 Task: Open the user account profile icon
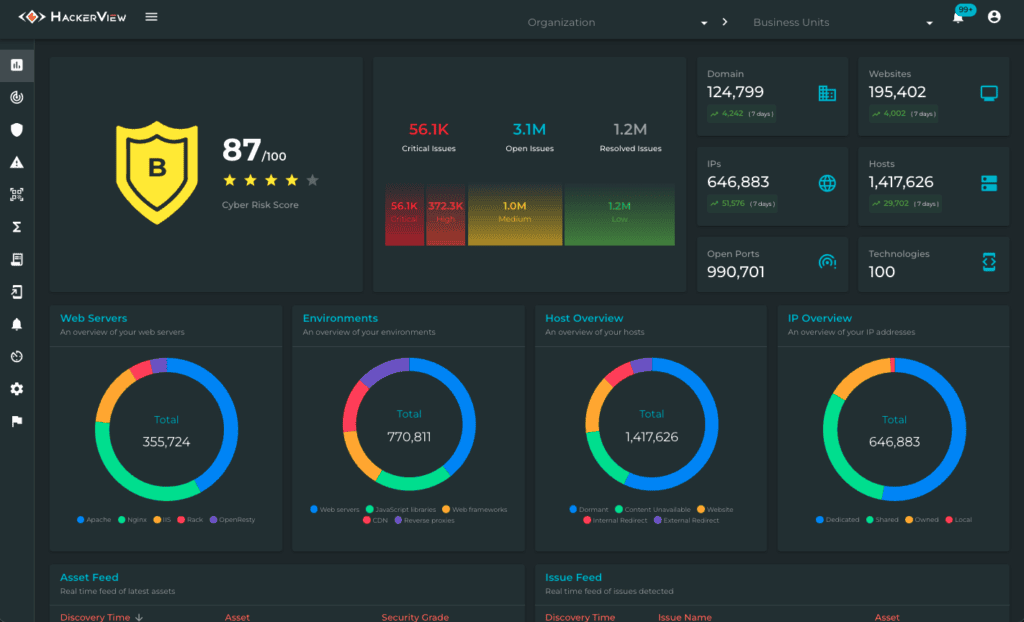coord(994,17)
